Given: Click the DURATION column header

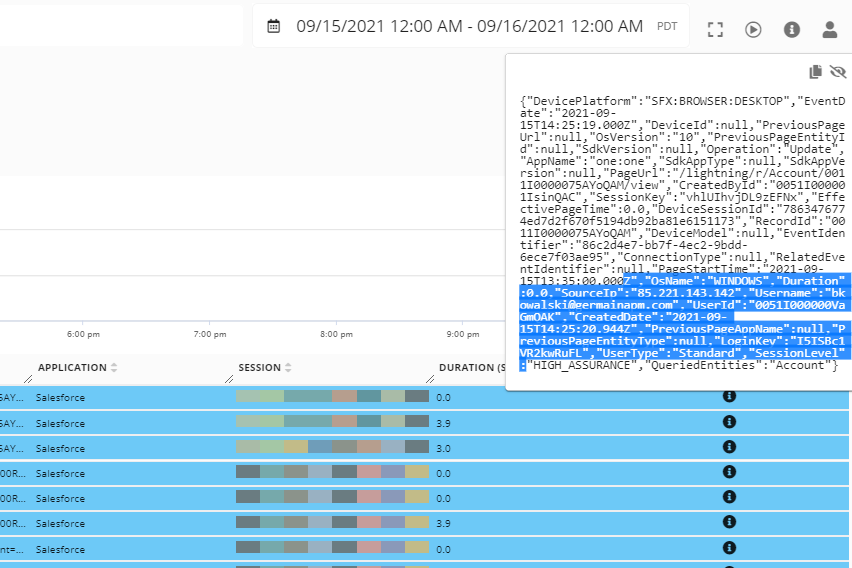Looking at the screenshot, I should click(x=470, y=368).
